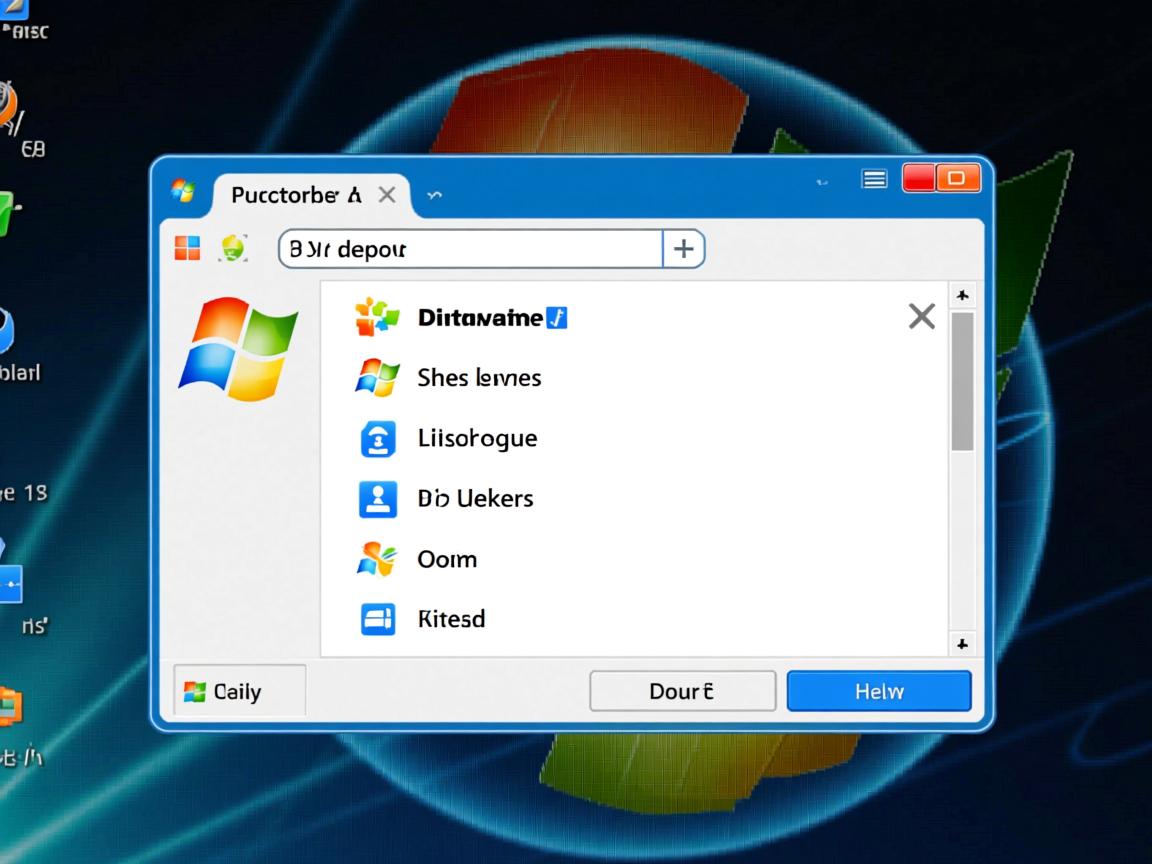Viewport: 1152px width, 864px height.
Task: Click into the B3it depoit input field
Action: [x=470, y=249]
